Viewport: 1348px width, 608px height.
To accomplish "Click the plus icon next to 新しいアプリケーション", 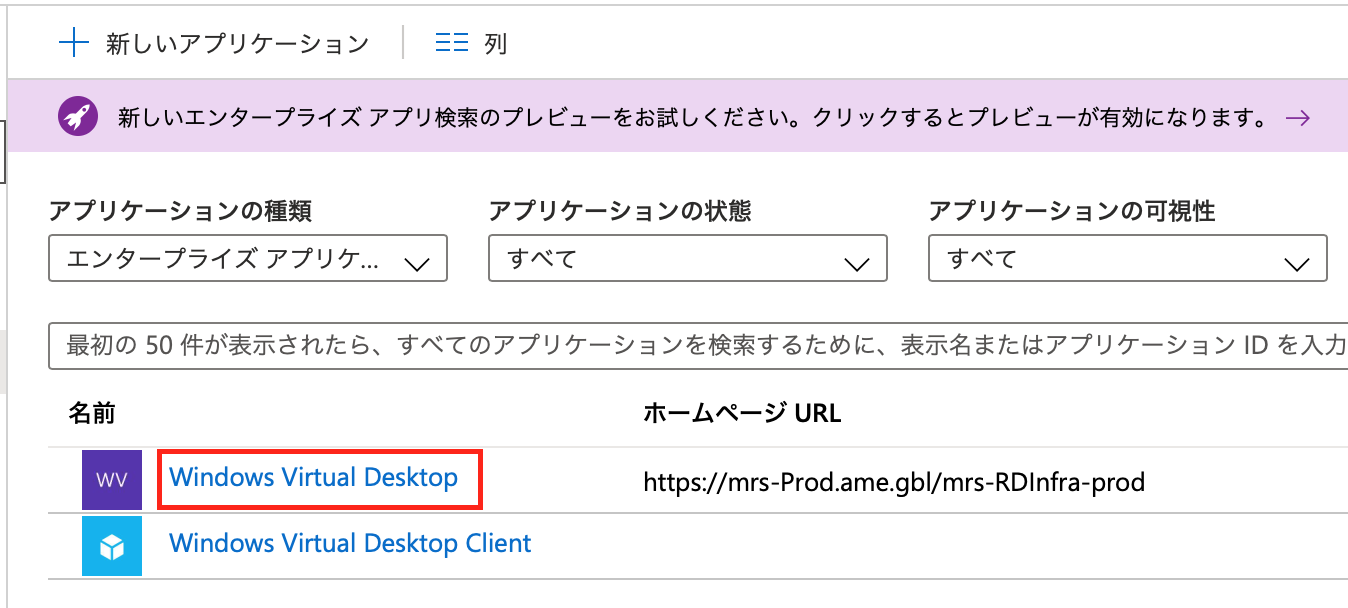I will pyautogui.click(x=75, y=42).
